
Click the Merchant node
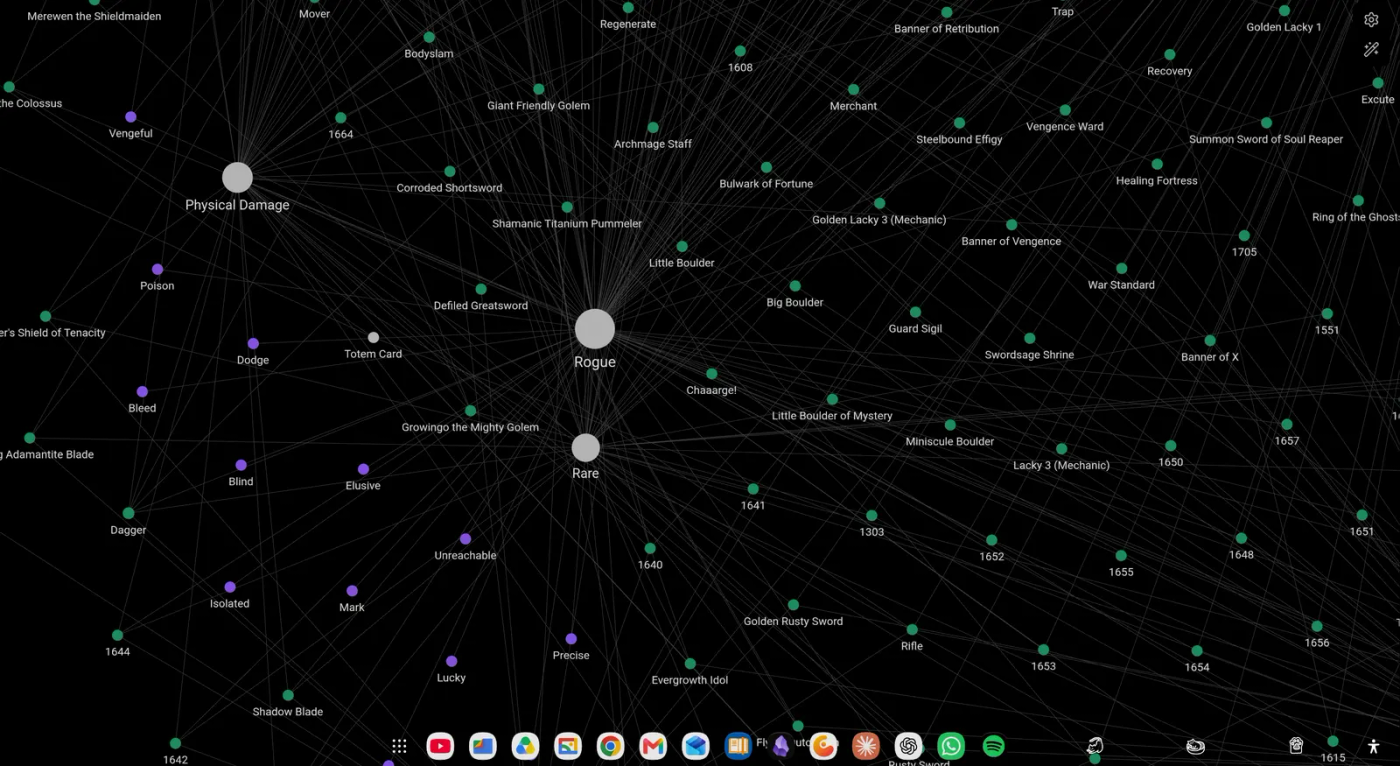click(853, 89)
